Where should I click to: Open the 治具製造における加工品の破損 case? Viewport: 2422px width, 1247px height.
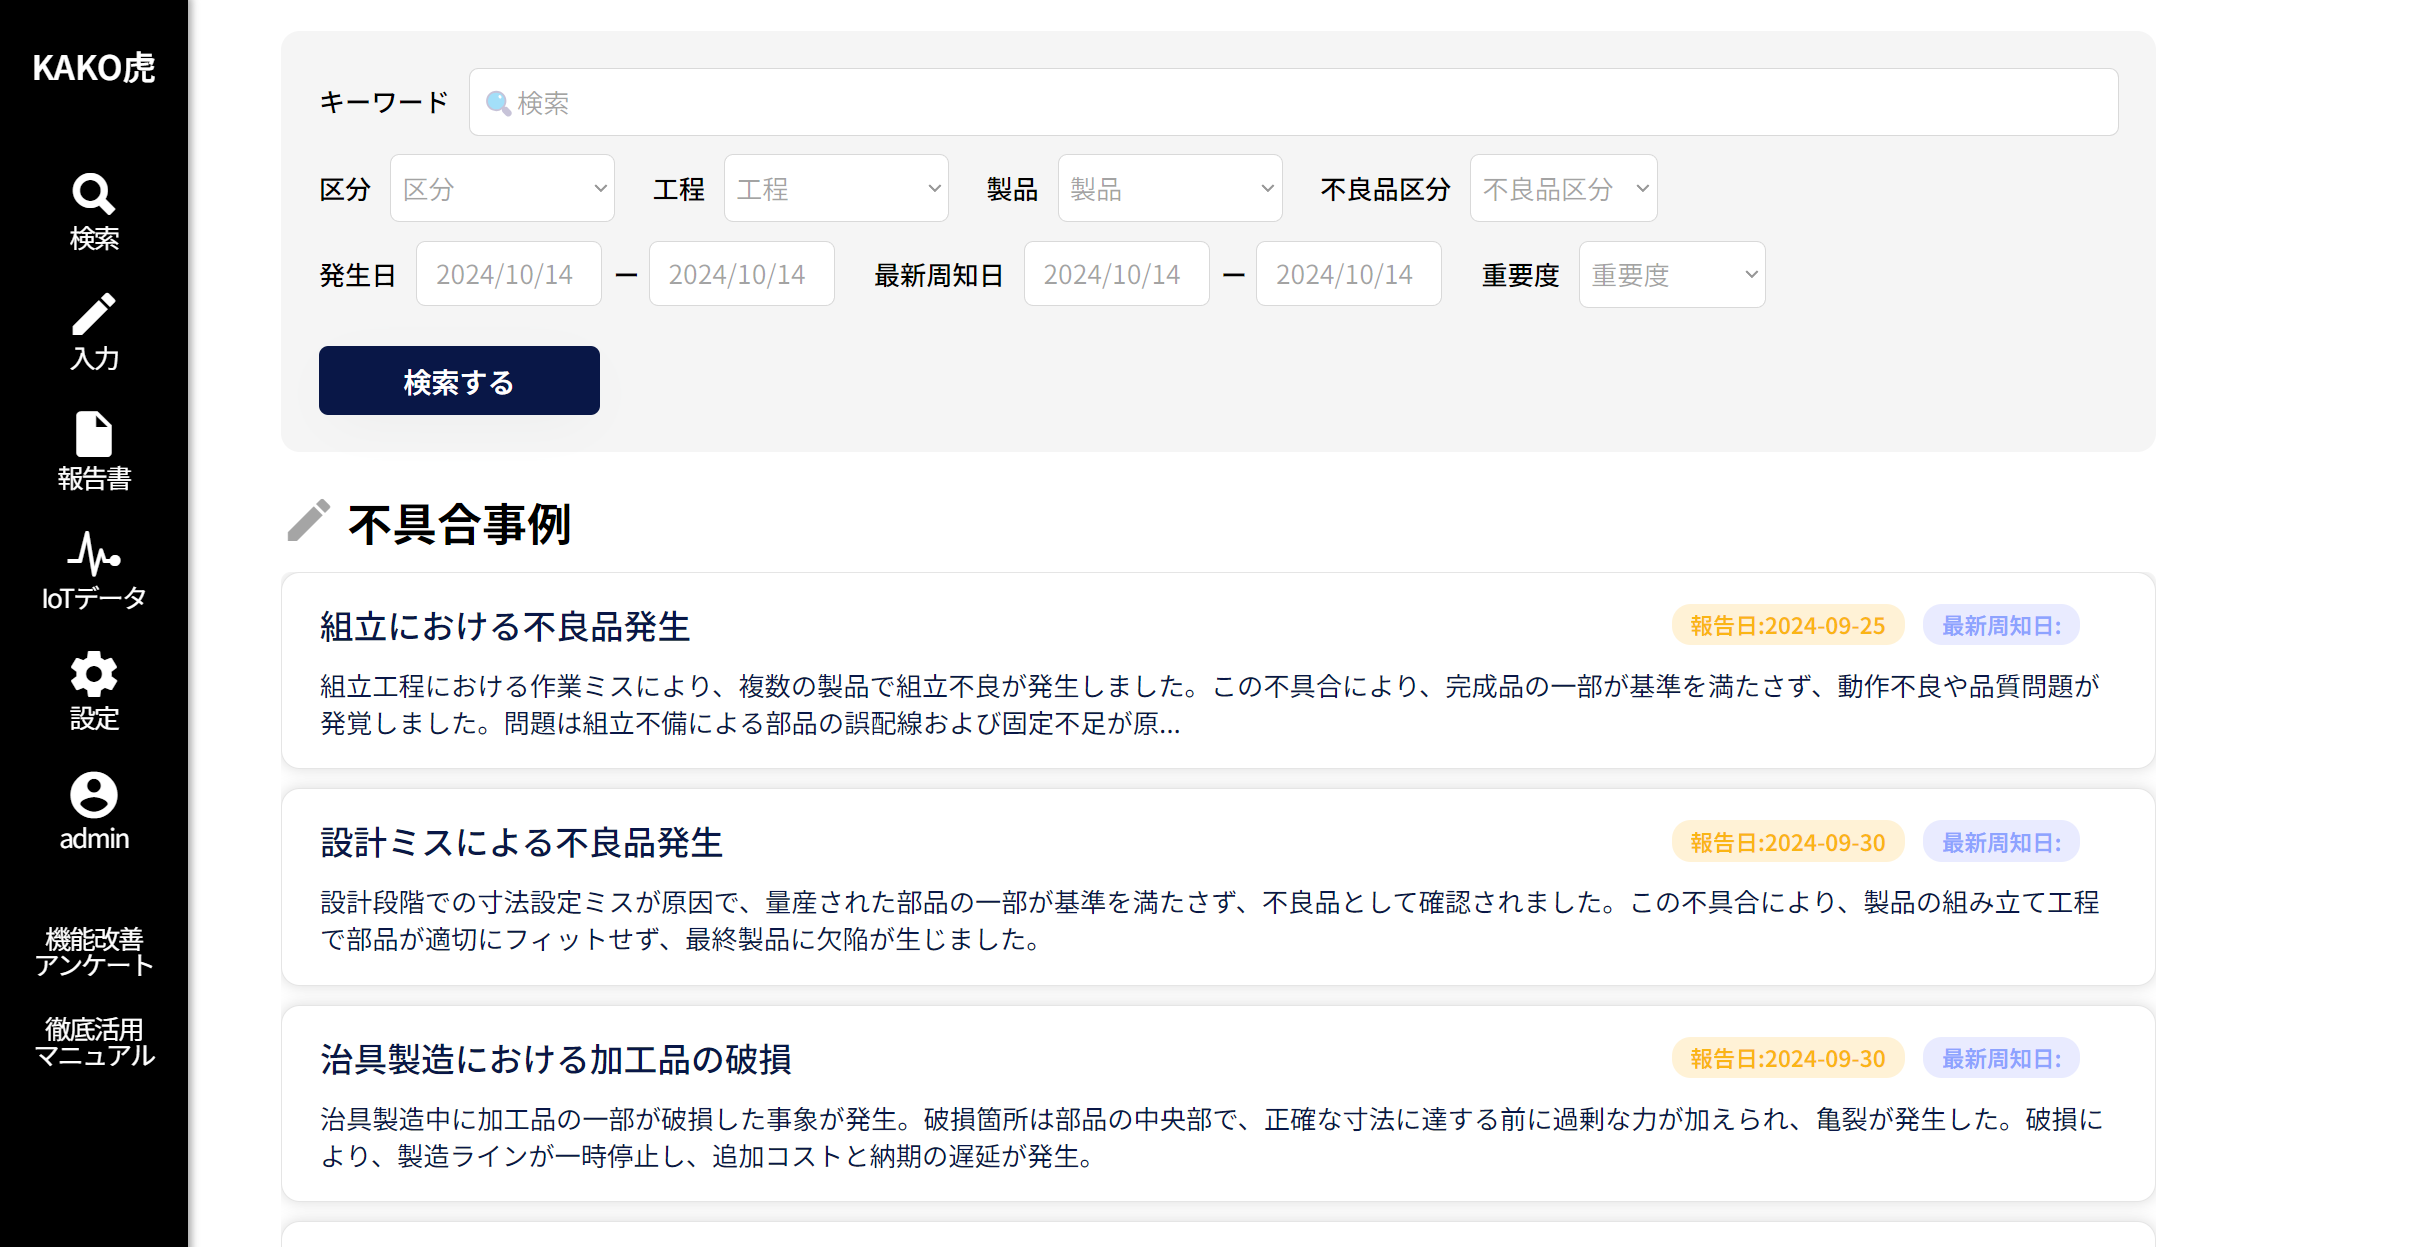click(556, 1060)
